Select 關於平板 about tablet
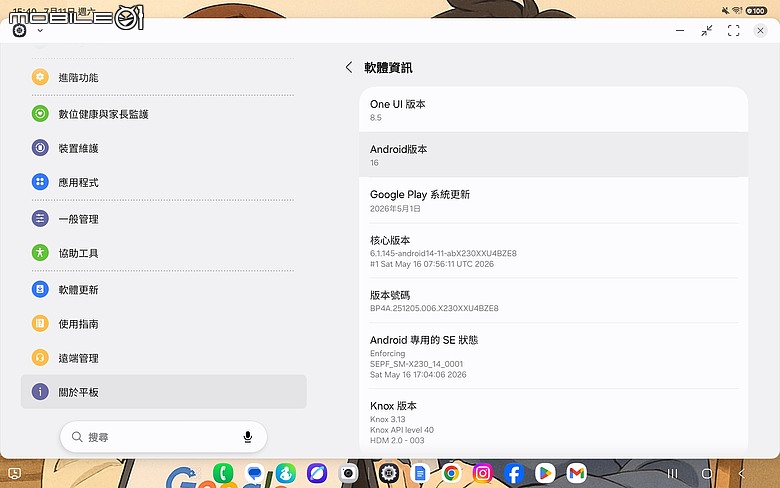 point(163,392)
